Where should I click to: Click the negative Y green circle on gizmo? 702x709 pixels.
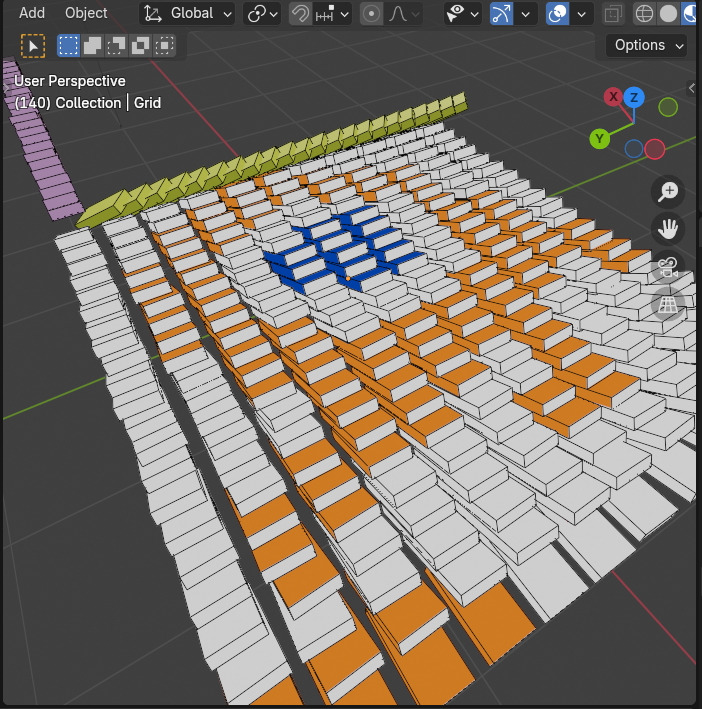click(668, 107)
